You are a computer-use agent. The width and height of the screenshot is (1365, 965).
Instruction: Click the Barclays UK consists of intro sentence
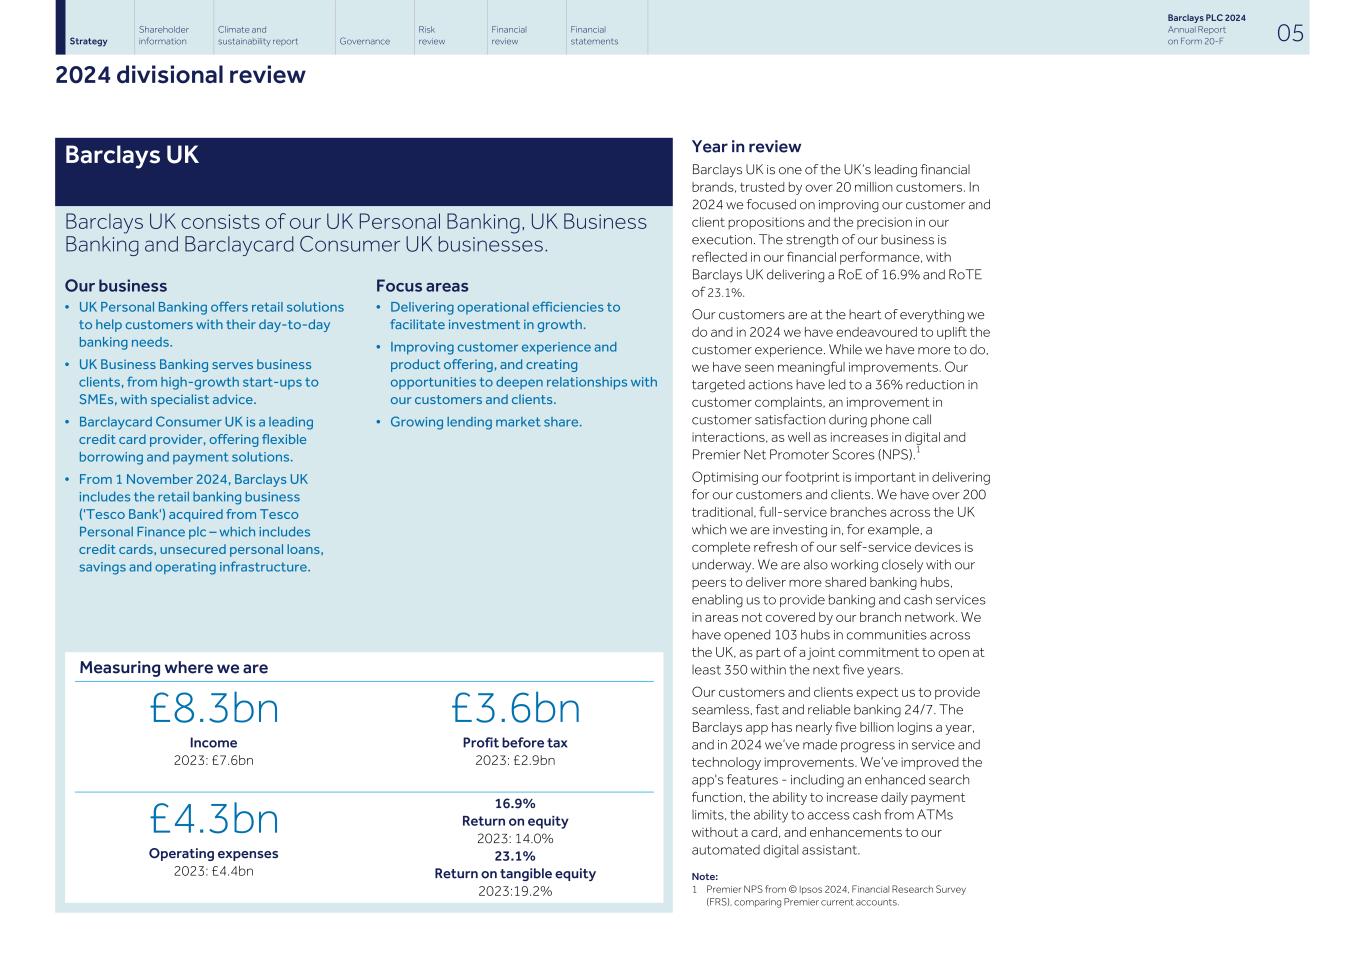[x=356, y=233]
